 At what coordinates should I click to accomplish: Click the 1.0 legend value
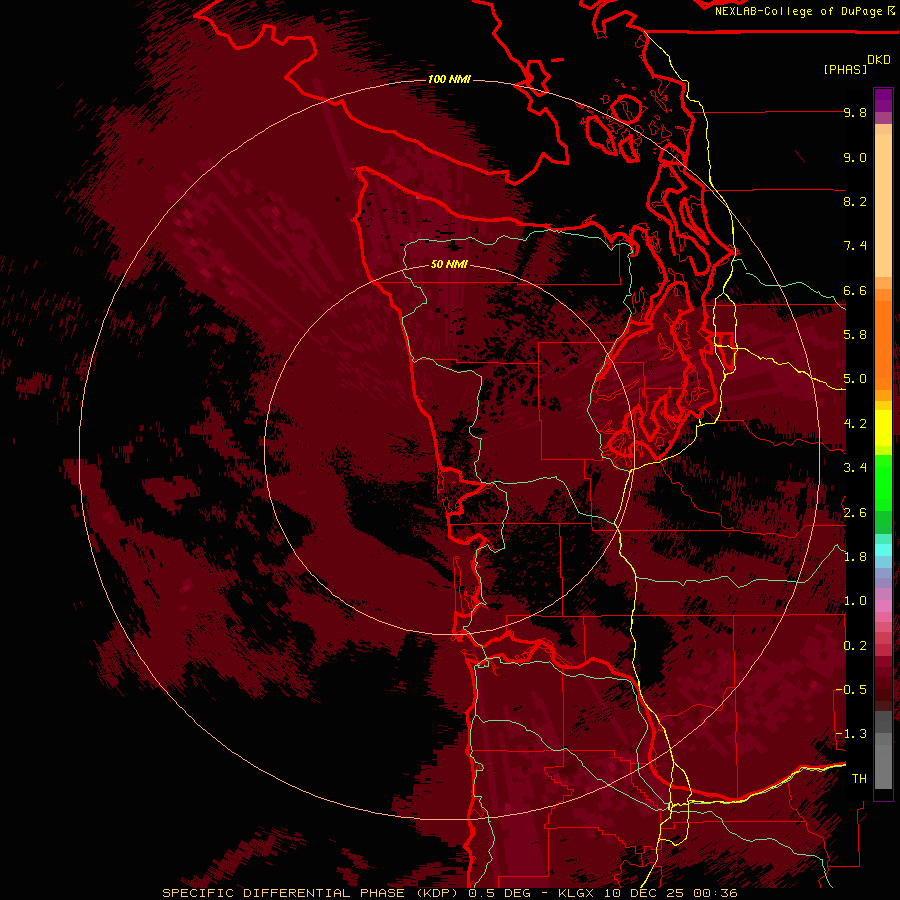point(855,601)
